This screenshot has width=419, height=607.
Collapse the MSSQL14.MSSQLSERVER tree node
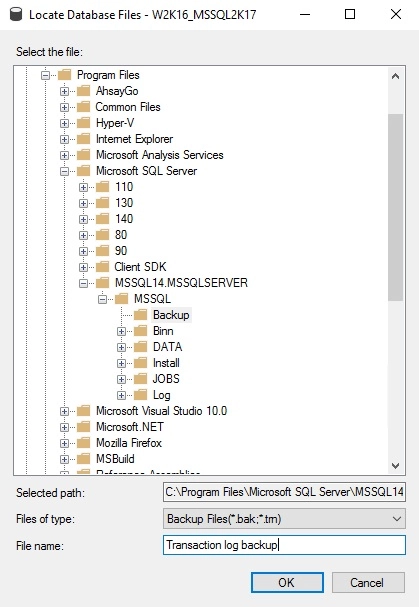pos(83,283)
